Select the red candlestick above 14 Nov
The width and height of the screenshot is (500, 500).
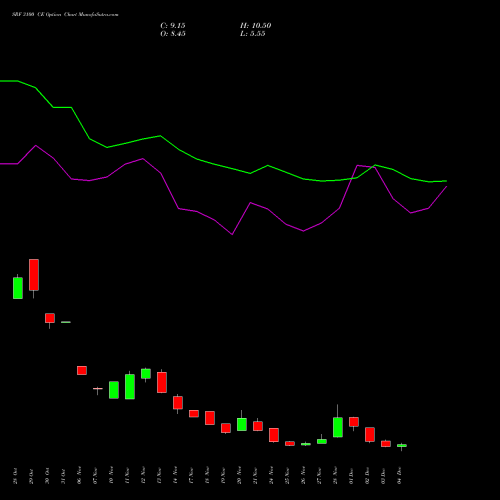click(178, 403)
